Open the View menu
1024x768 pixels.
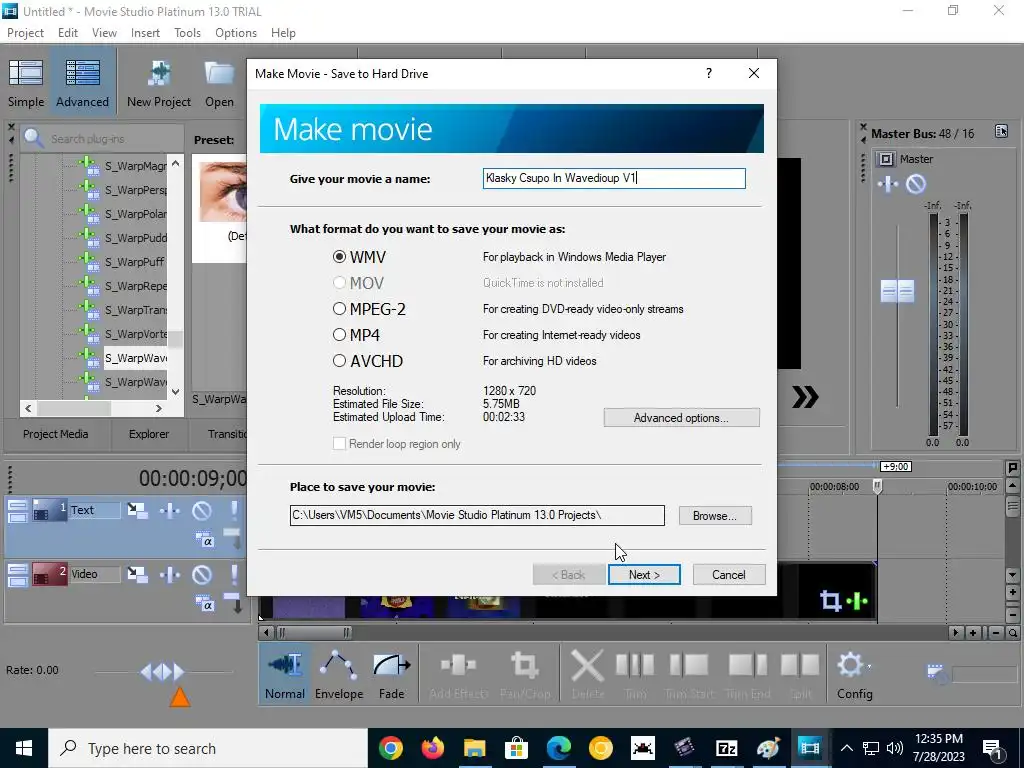point(104,33)
